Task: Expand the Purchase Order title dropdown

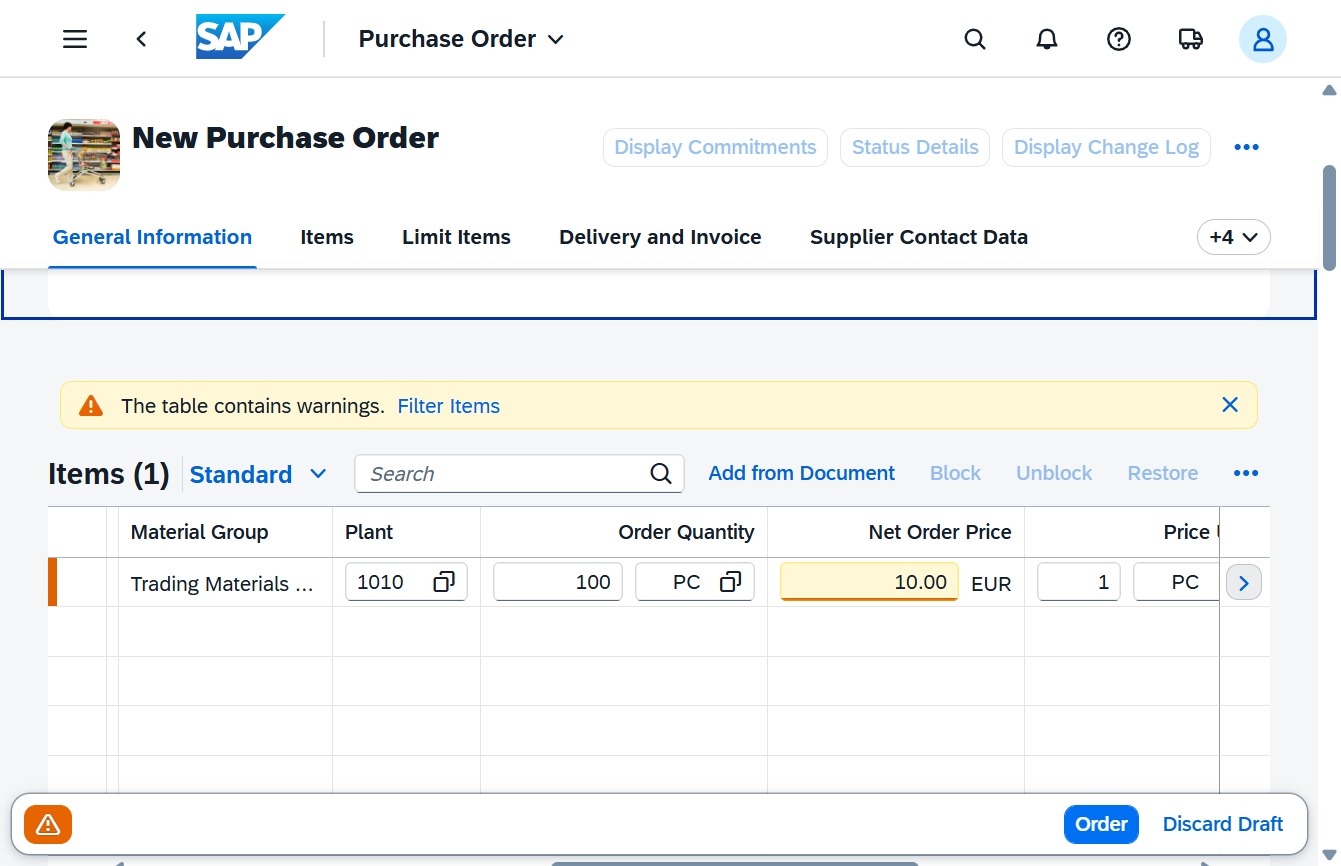Action: tap(556, 39)
